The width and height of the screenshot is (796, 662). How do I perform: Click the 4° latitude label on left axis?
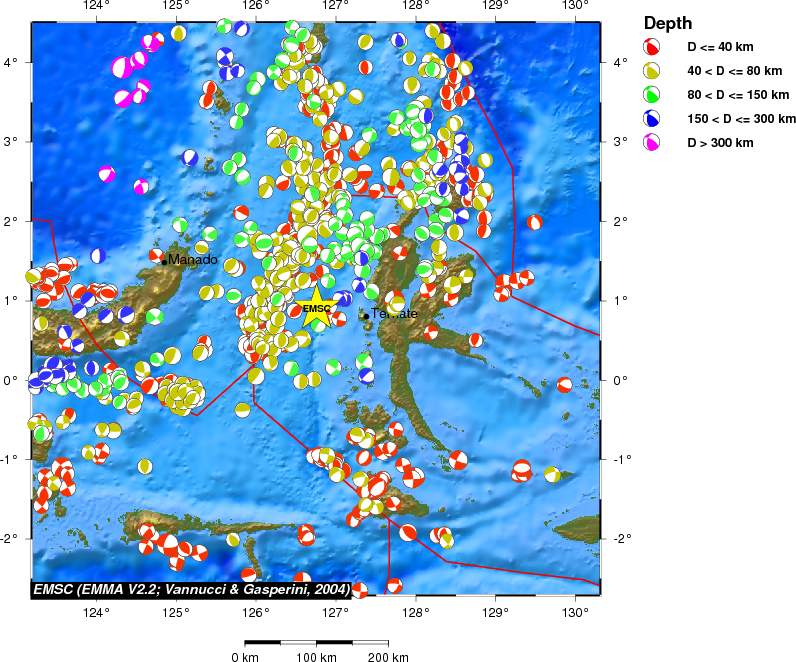(14, 62)
